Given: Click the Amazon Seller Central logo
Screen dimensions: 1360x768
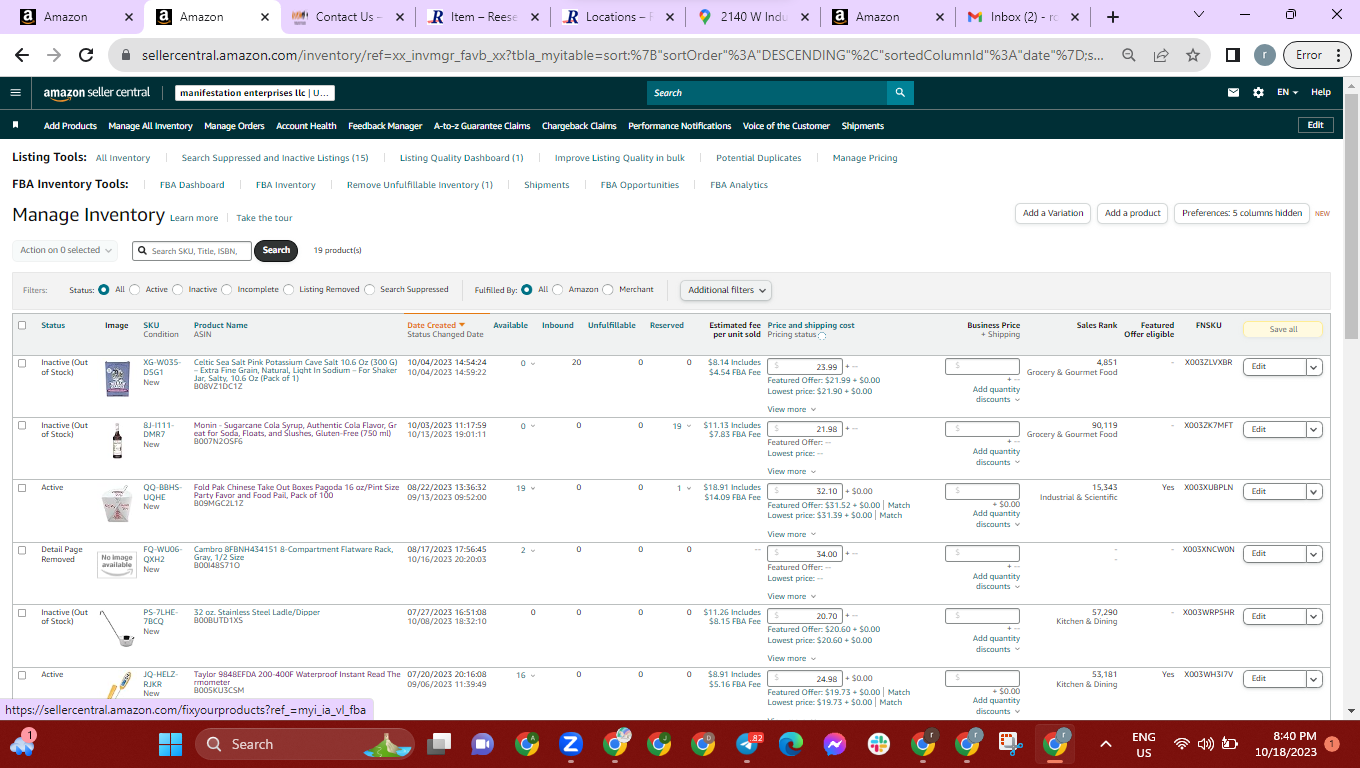Looking at the screenshot, I should (x=97, y=93).
